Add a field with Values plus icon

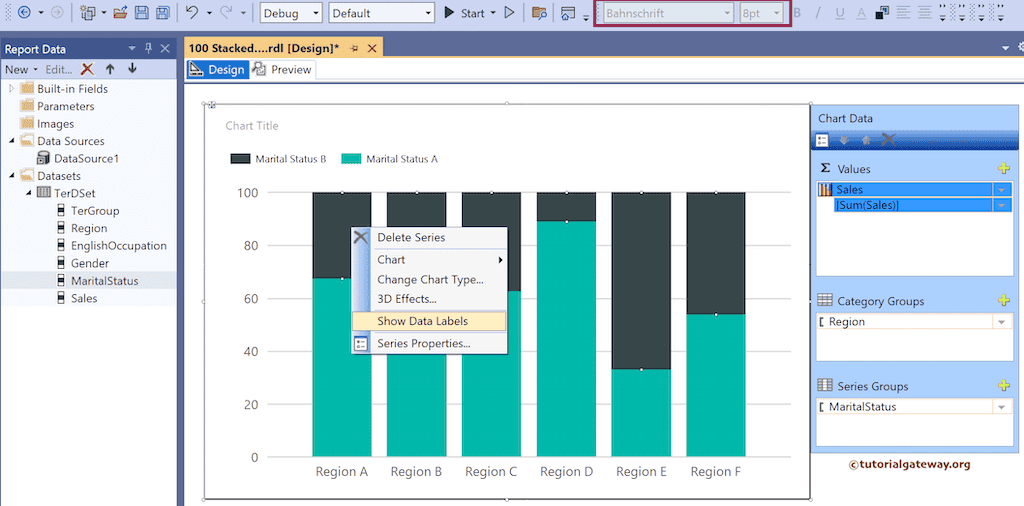1004,169
